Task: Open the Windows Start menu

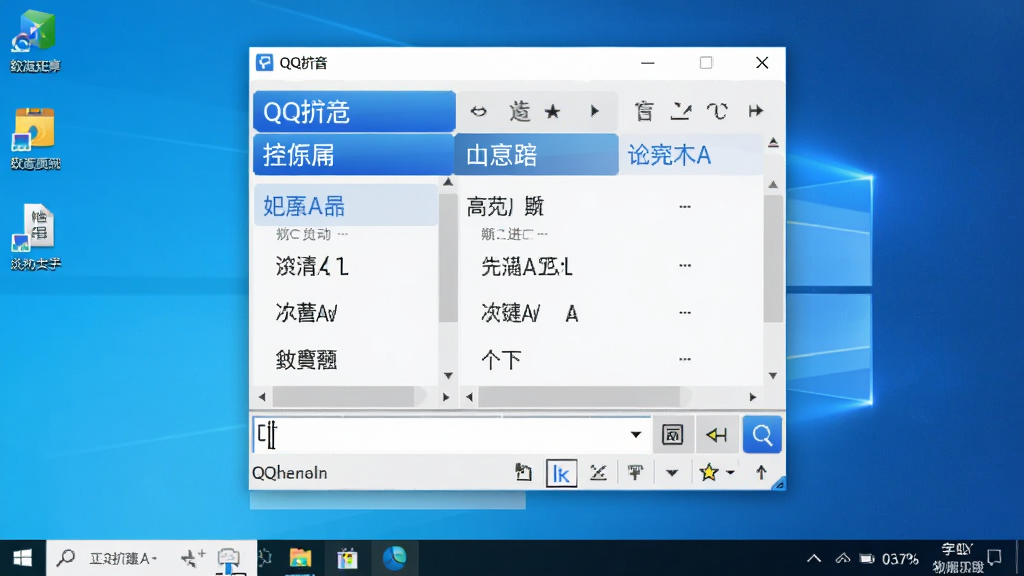Action: tap(23, 558)
